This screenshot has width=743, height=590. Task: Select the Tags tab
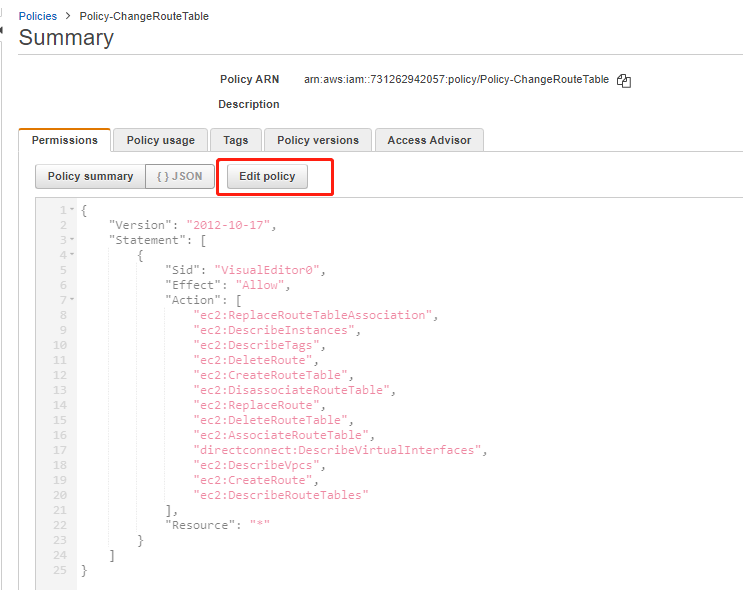[236, 140]
